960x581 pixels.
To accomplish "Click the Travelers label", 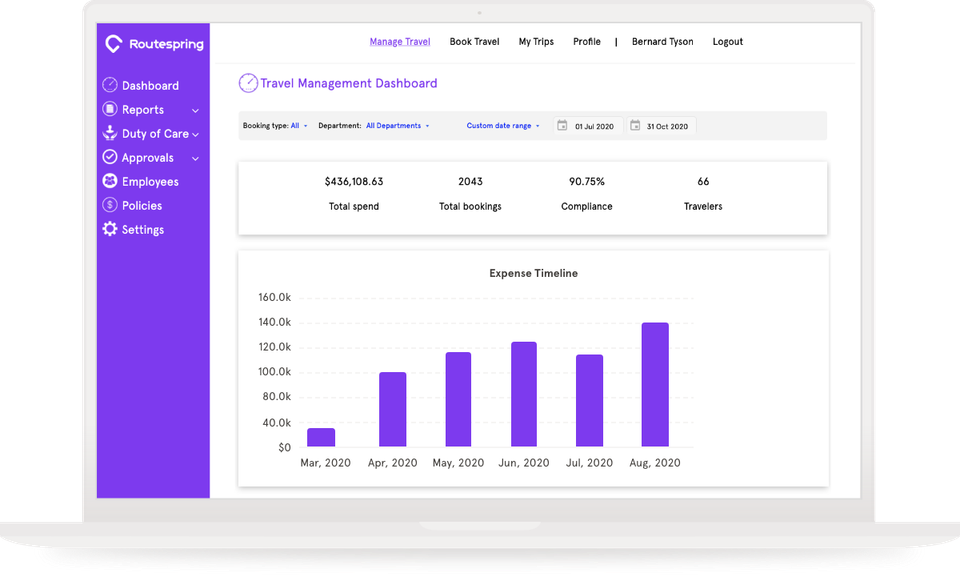I will tap(703, 206).
